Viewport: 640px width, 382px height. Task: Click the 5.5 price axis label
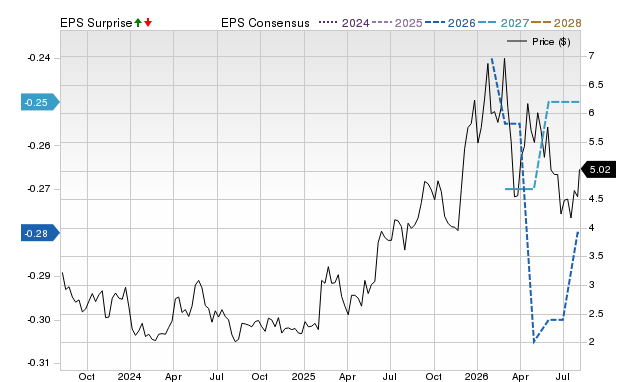click(596, 142)
